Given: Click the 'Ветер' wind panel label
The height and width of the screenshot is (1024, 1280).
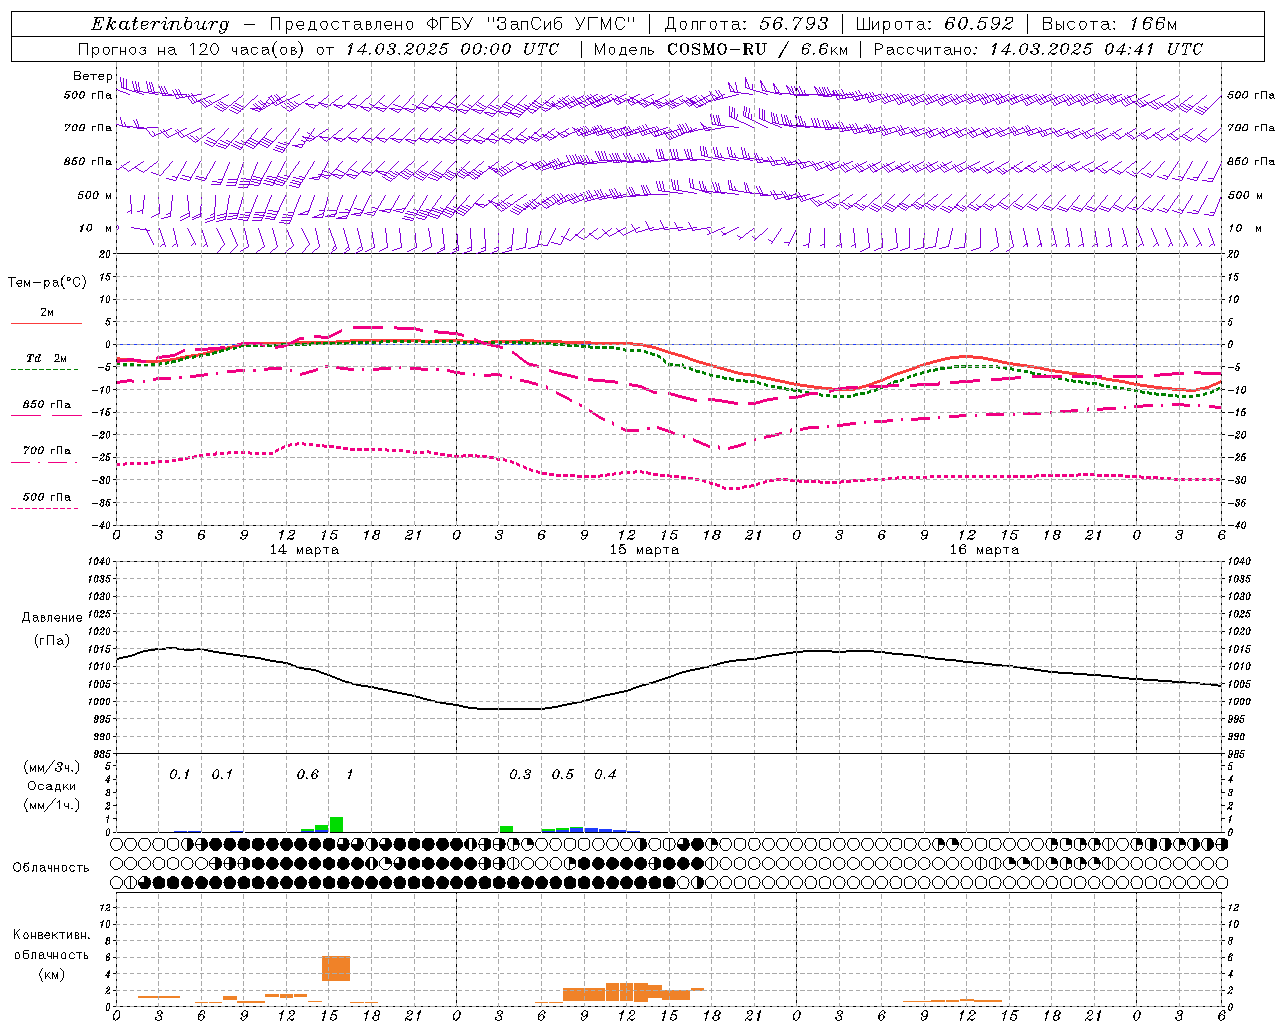Looking at the screenshot, I should [93, 76].
